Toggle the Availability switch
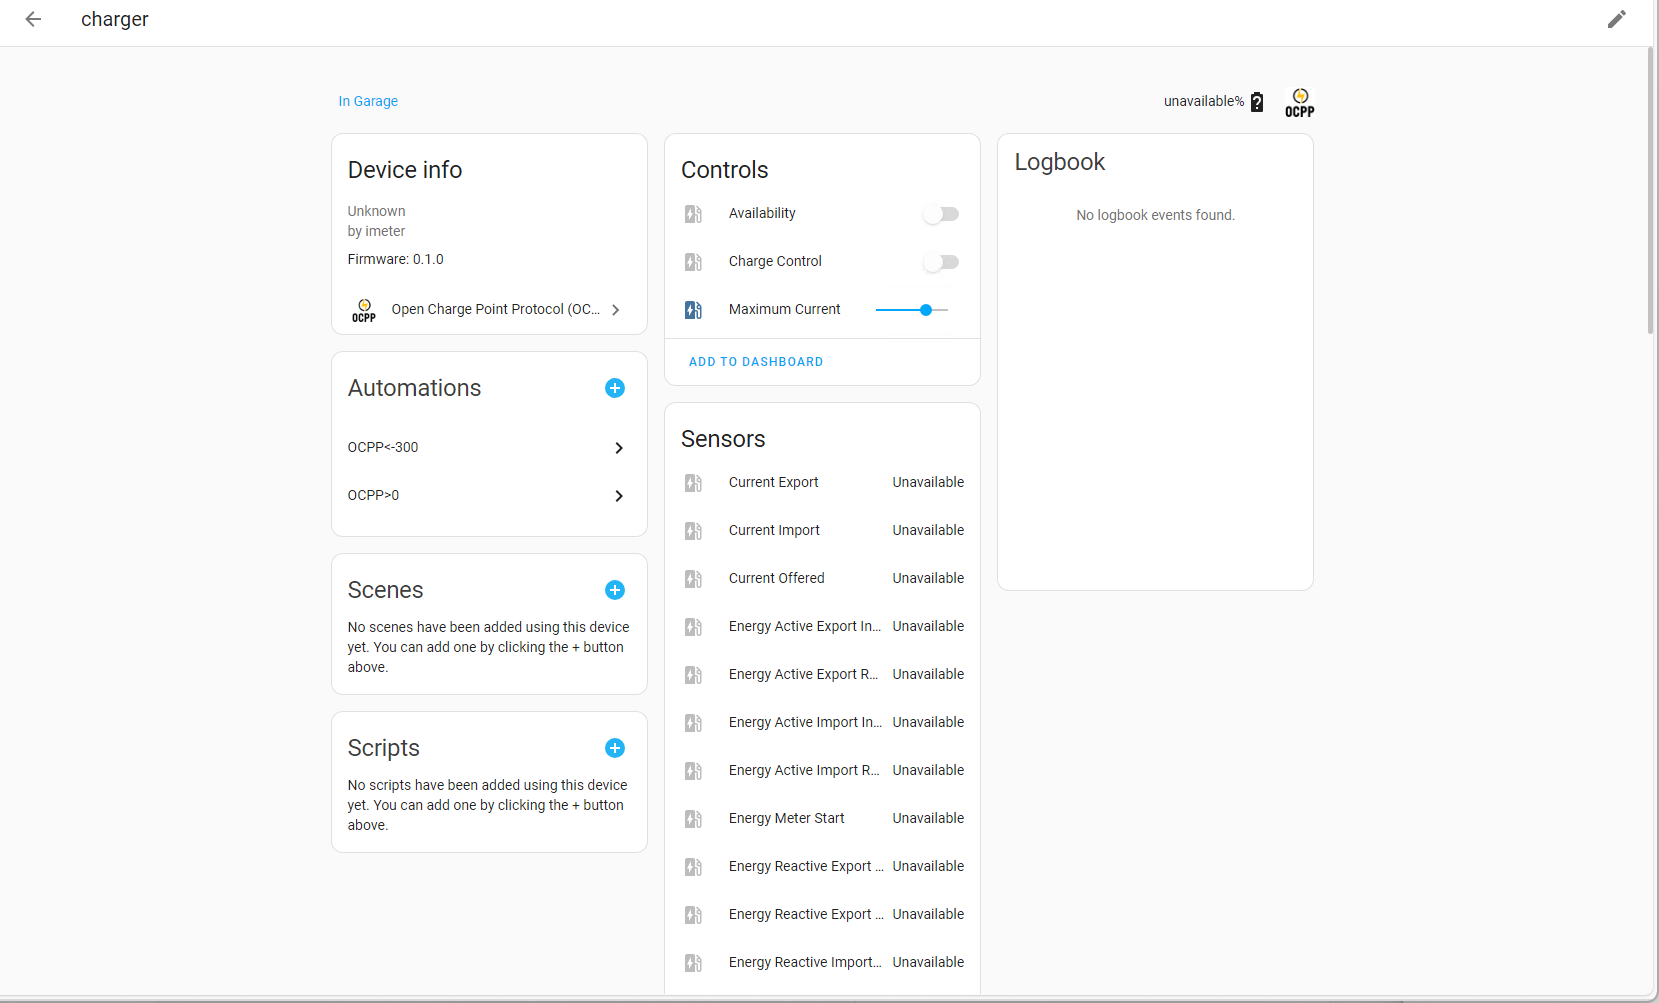 click(x=941, y=214)
